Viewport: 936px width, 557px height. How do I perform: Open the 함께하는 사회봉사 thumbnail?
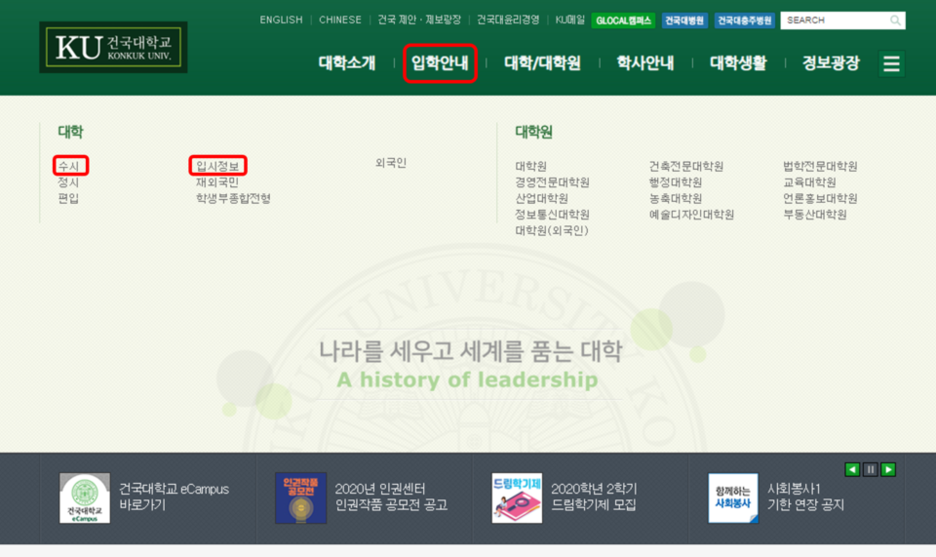(733, 498)
